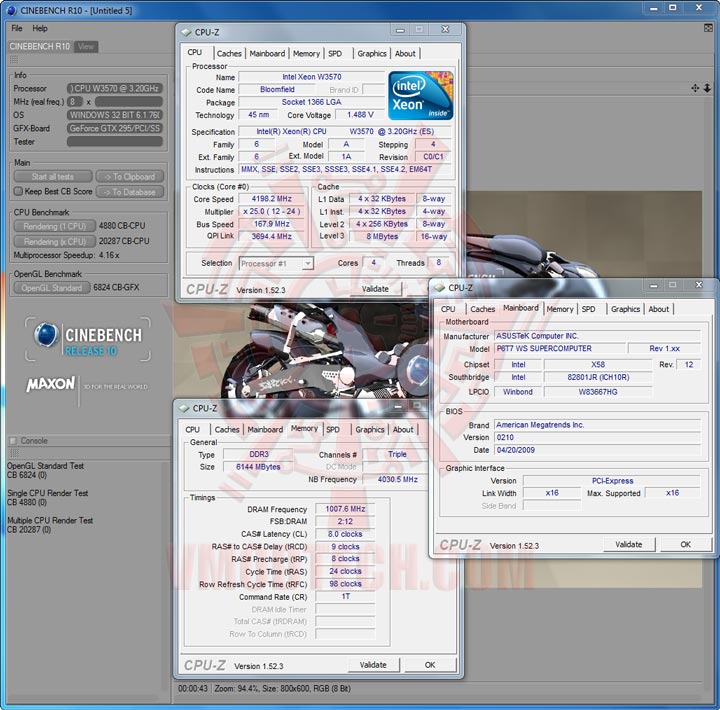Toggle the Keep Best CB Score checkbox
This screenshot has height=710, width=720.
pos(18,191)
